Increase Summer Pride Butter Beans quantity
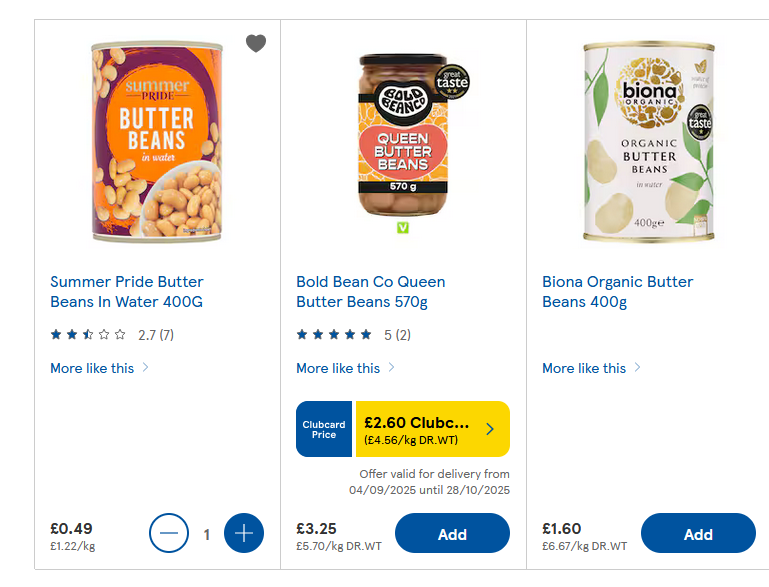 pos(243,534)
